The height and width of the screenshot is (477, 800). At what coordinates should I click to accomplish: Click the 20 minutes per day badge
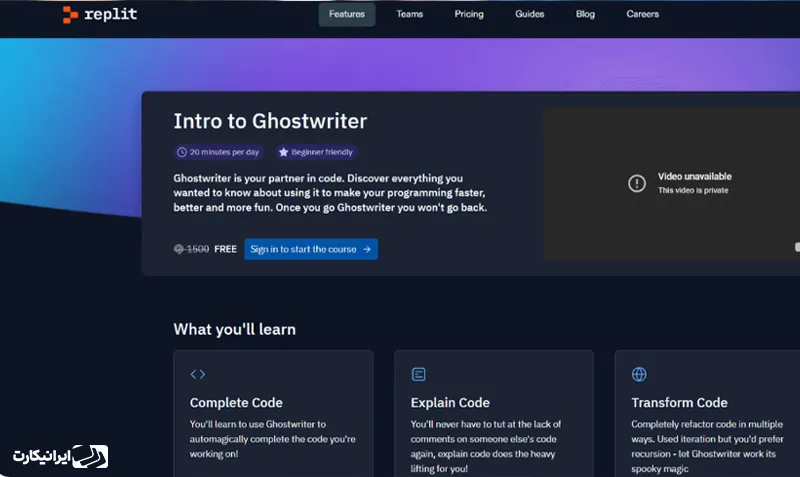click(218, 152)
